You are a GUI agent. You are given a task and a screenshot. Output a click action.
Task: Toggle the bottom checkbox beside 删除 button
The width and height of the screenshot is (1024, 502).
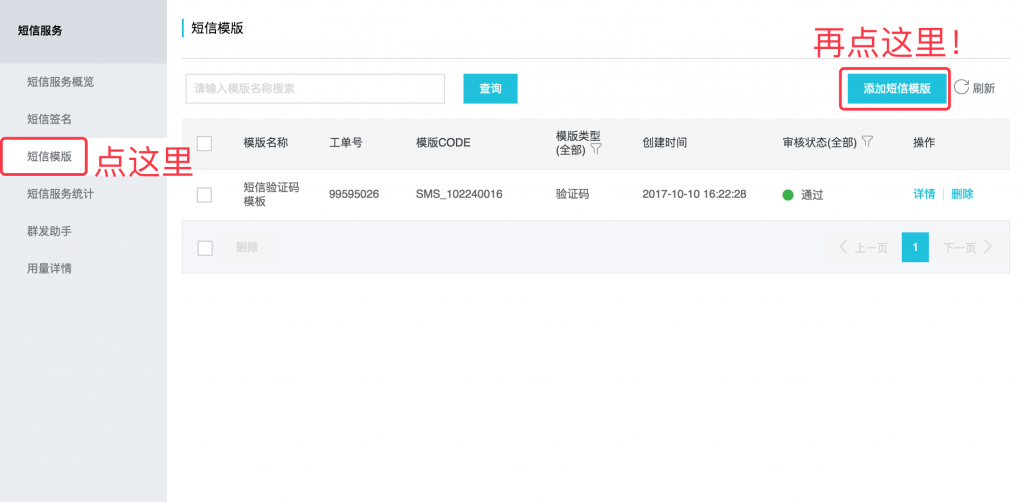click(205, 248)
